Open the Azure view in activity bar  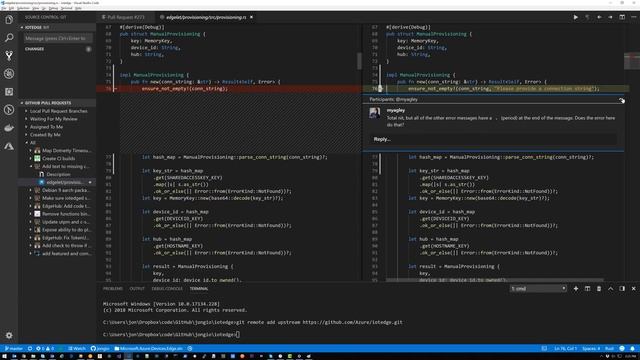click(9, 146)
